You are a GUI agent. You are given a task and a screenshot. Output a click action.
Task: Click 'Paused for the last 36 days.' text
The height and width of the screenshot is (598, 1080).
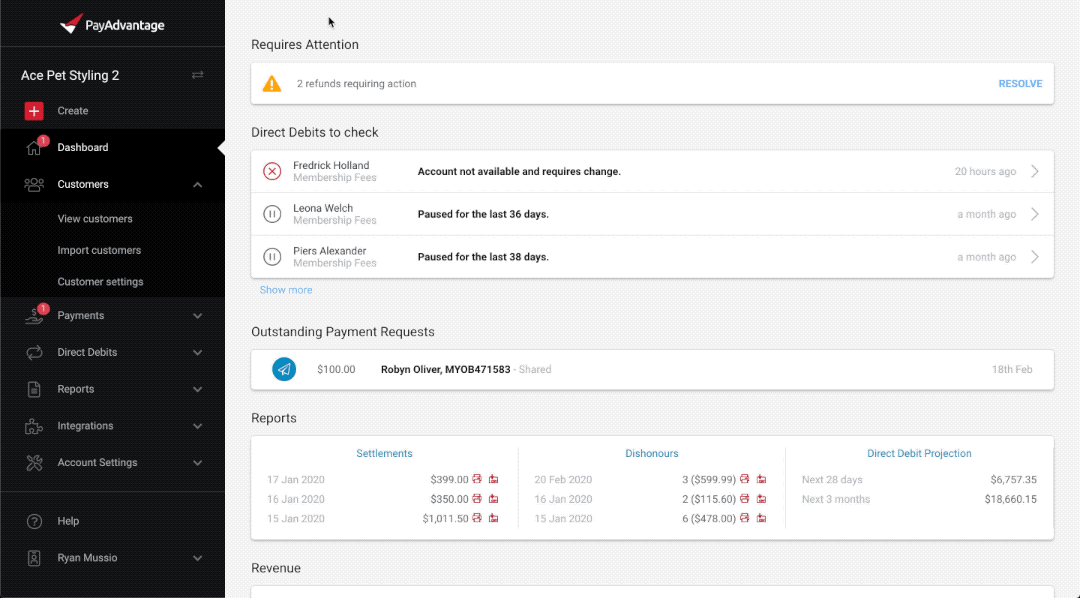(483, 214)
